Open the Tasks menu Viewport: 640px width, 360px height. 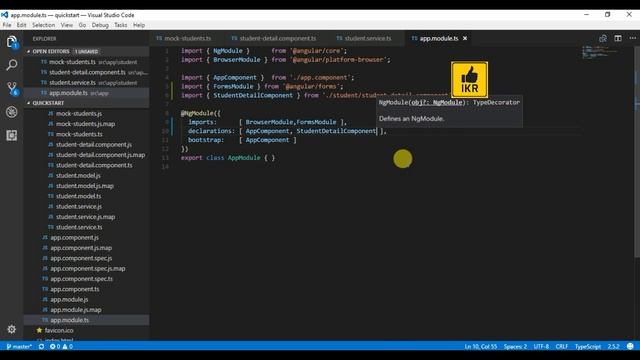tap(120, 25)
